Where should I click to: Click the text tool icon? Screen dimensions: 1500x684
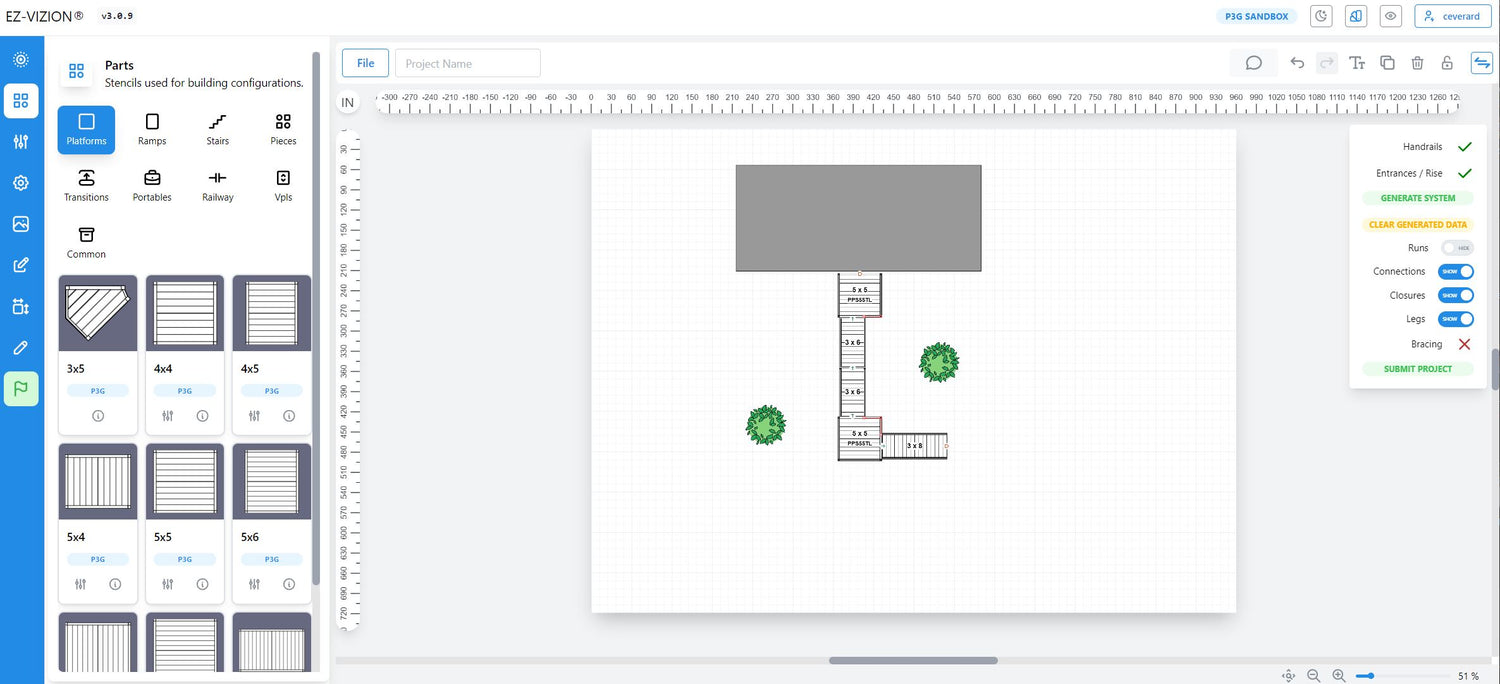point(1357,63)
